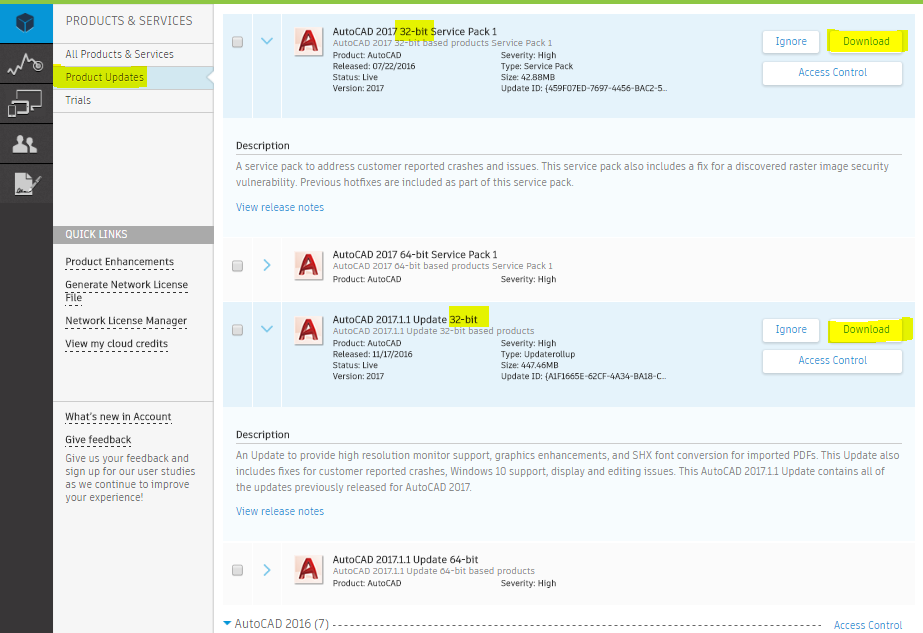Open Access Control link for AutoCAD 2016
923x633 pixels.
pyautogui.click(x=868, y=625)
